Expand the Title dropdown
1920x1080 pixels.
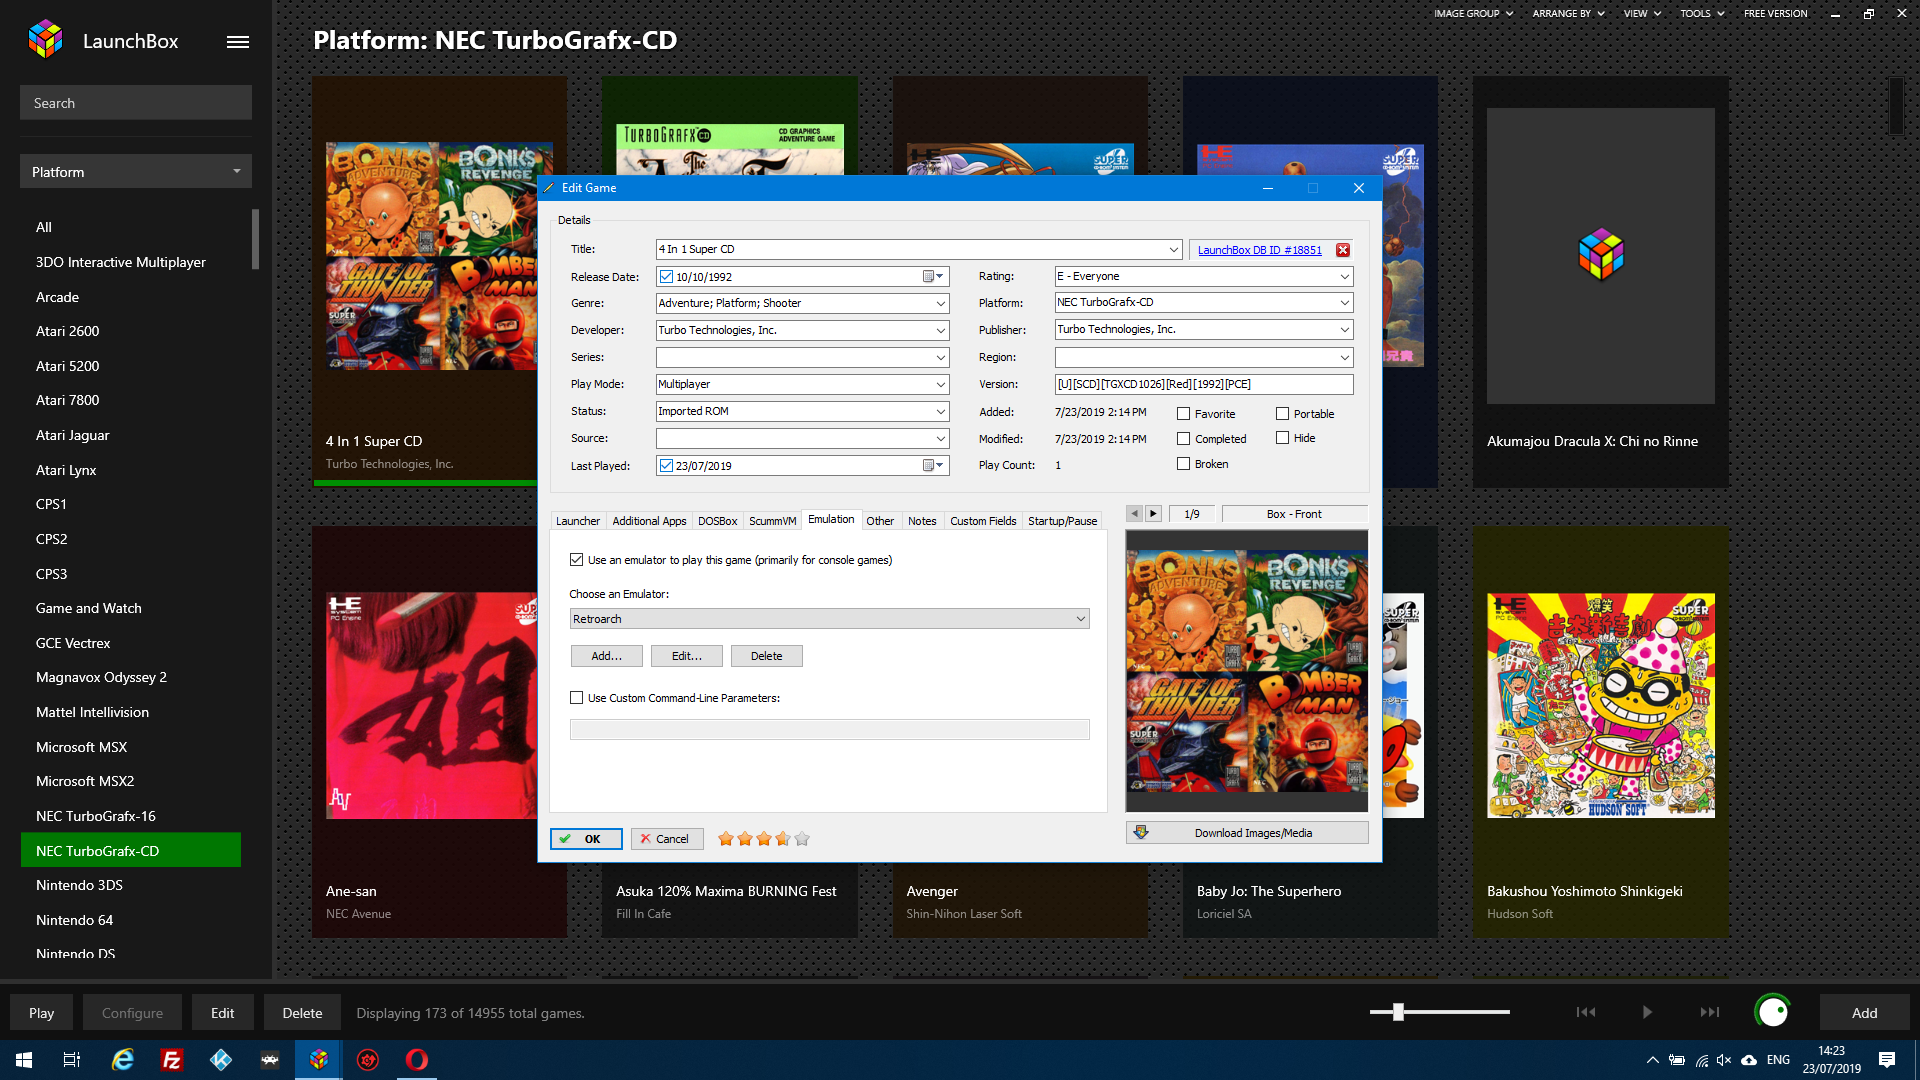(x=1173, y=250)
